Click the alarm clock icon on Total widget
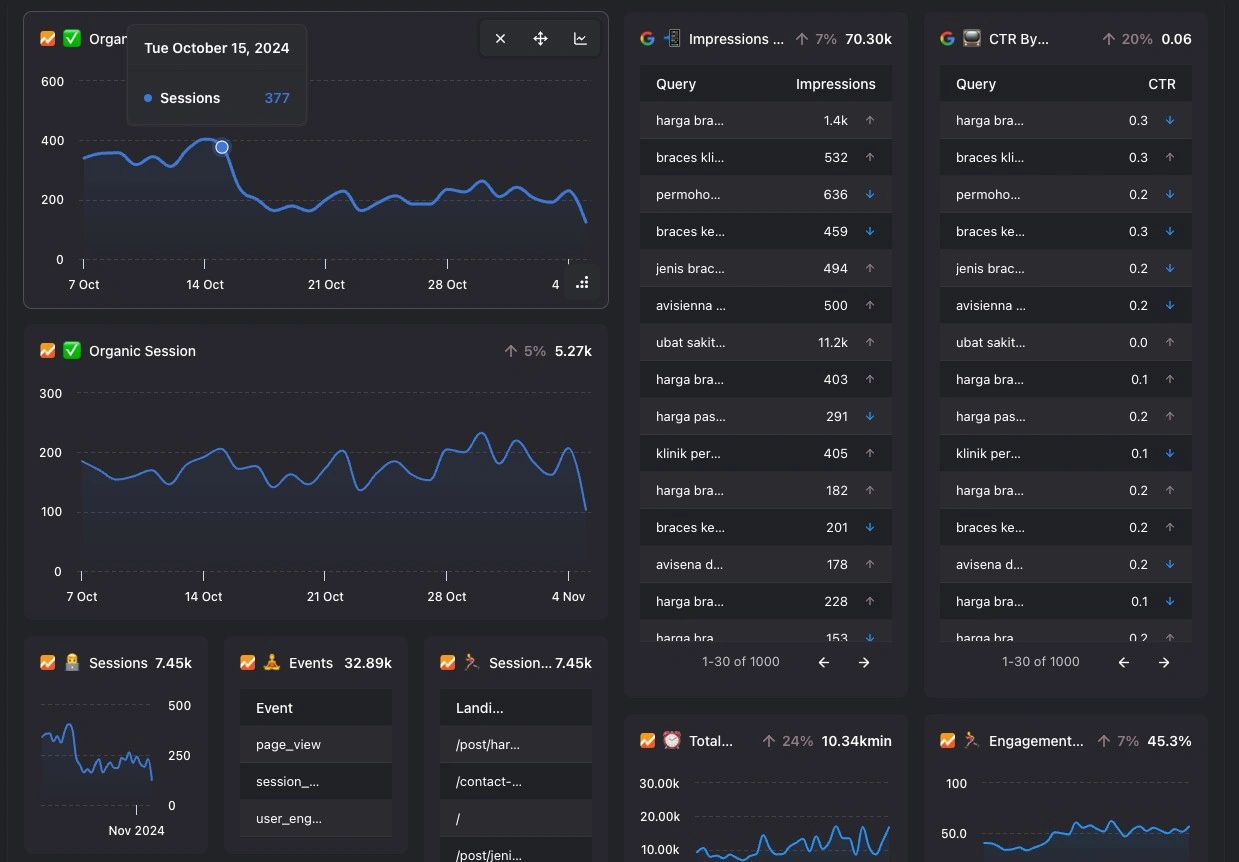This screenshot has width=1239, height=862. [x=672, y=741]
